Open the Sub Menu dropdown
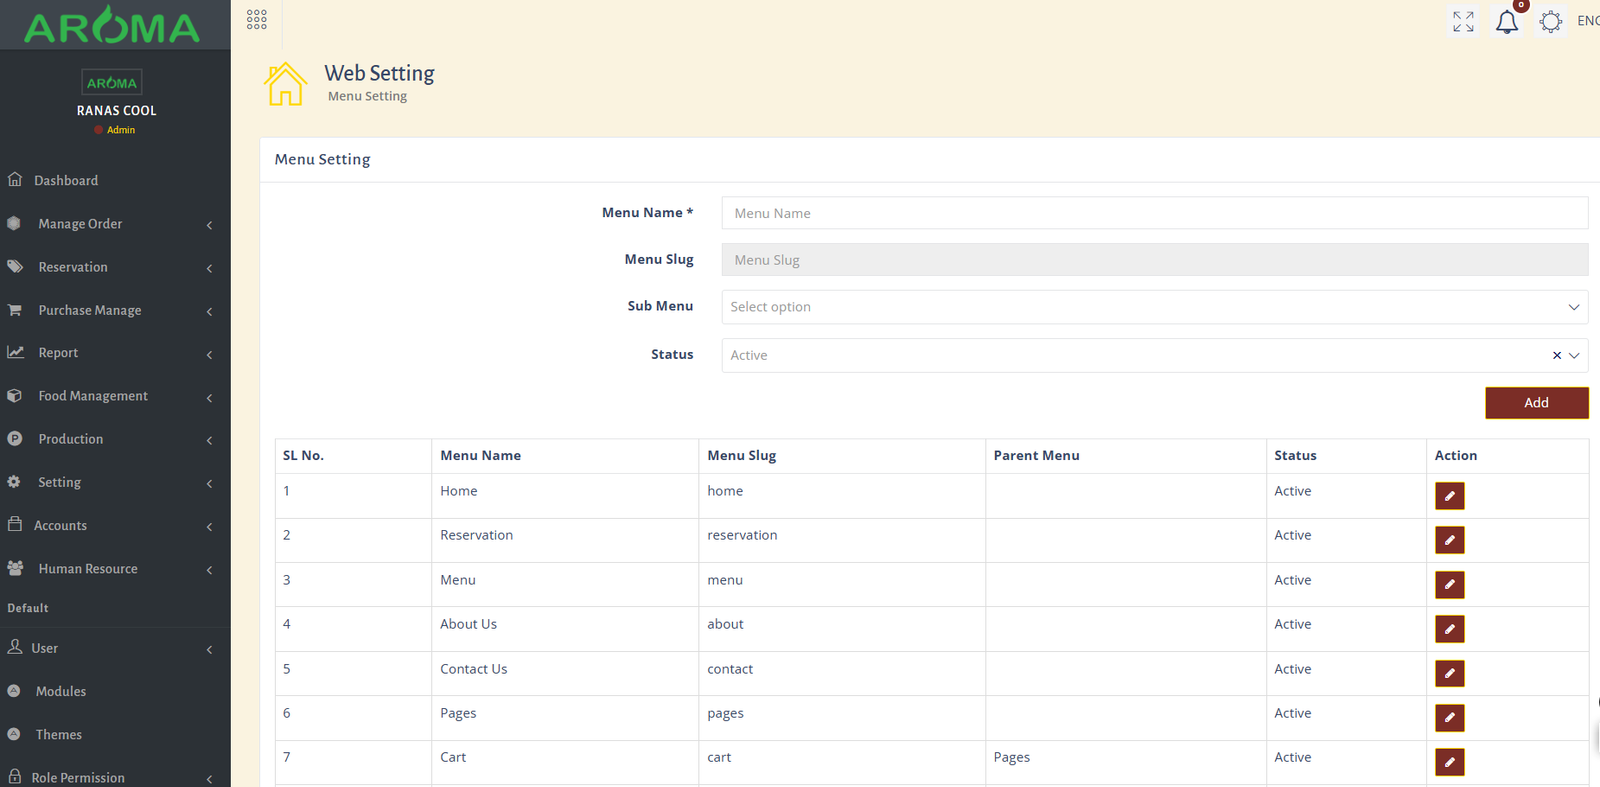Viewport: 1600px width, 787px height. [1154, 307]
